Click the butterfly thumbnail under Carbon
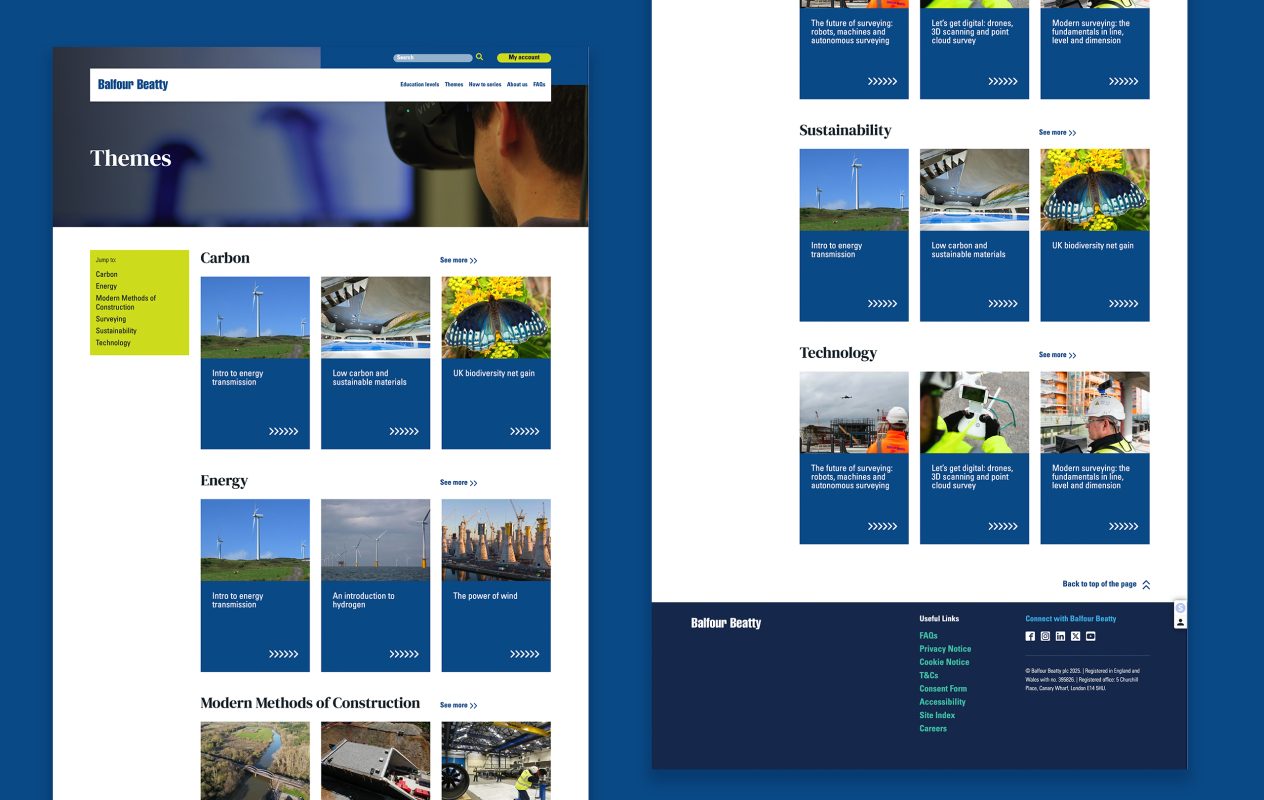Viewport: 1264px width, 800px height. tap(496, 318)
